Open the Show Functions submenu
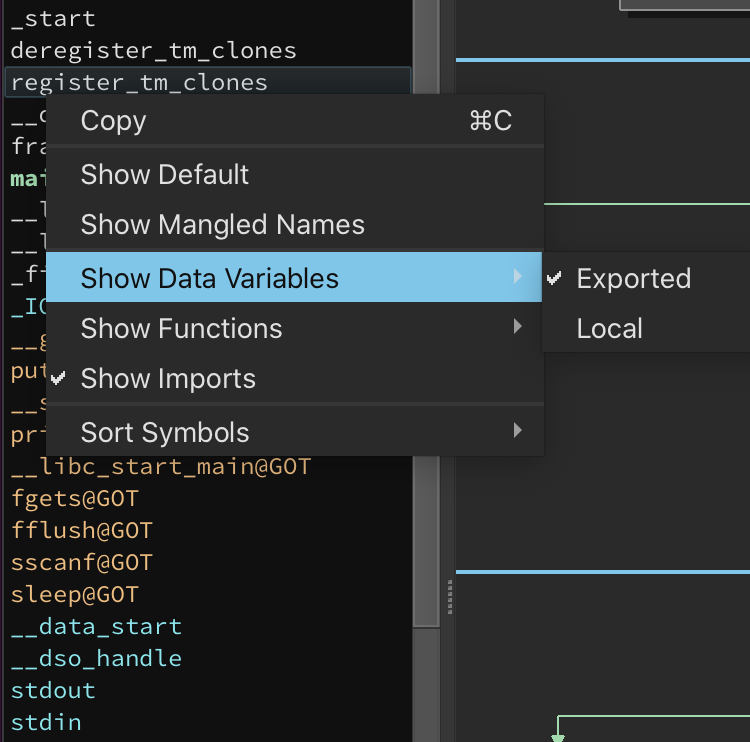 tap(295, 328)
